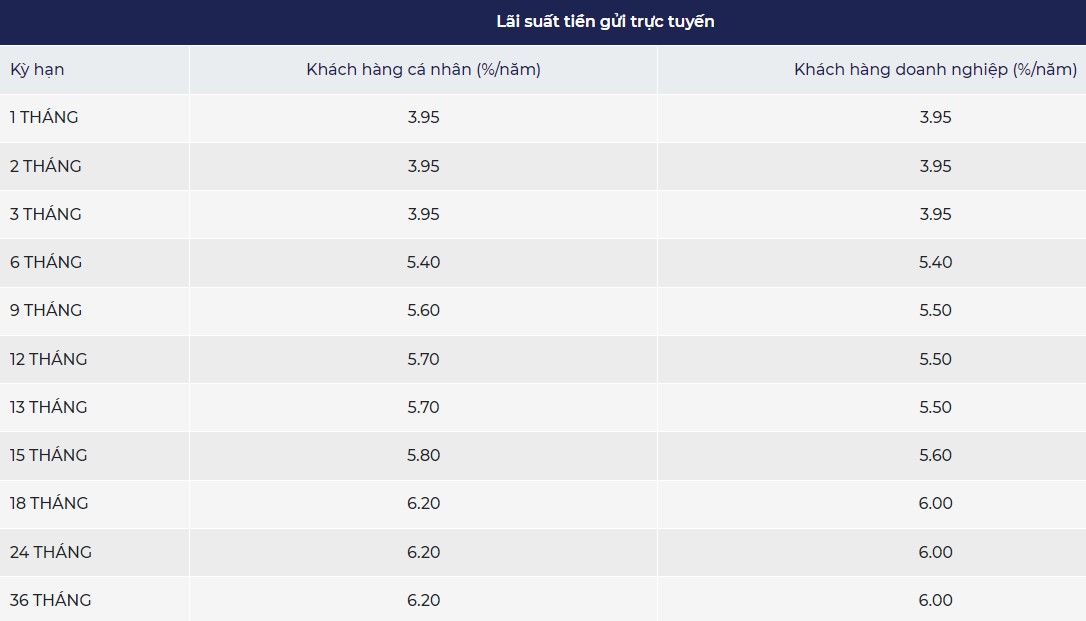Image resolution: width=1086 pixels, height=621 pixels.
Task: Click the 5.60 personal rate for 9 THÁNG
Action: pos(423,310)
